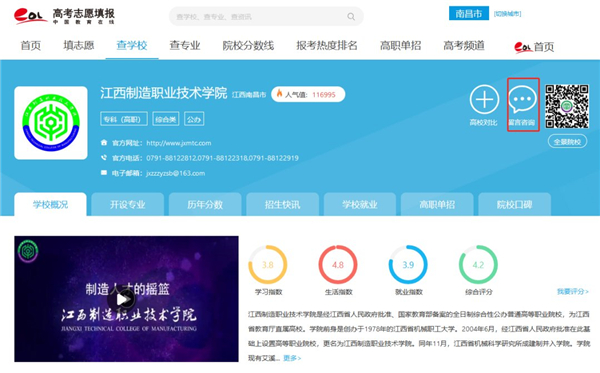Click the 人气值 flame badge
The width and height of the screenshot is (600, 373).
click(308, 94)
